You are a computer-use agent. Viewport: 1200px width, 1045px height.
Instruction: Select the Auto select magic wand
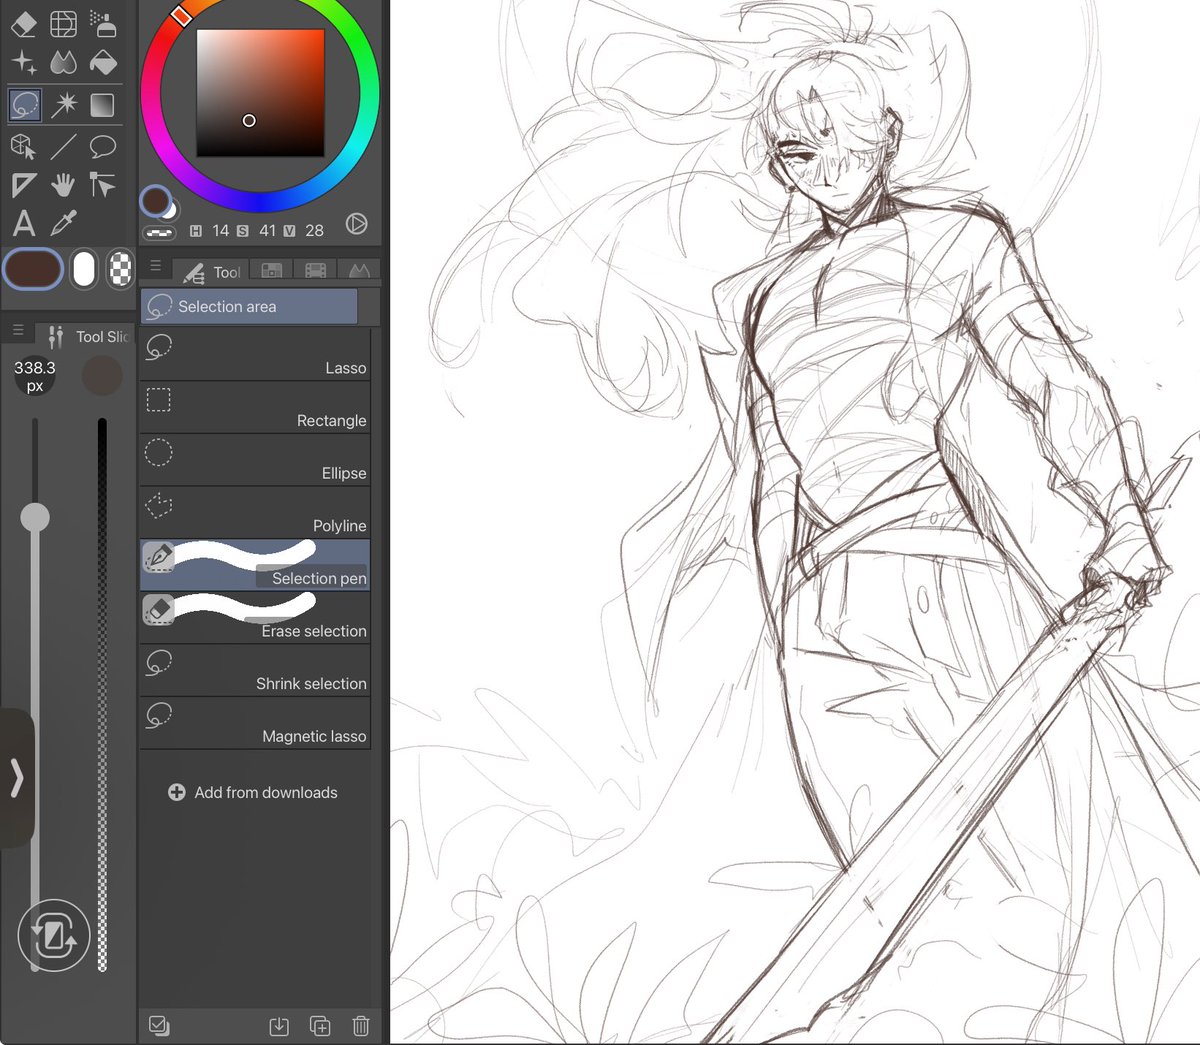coord(63,104)
